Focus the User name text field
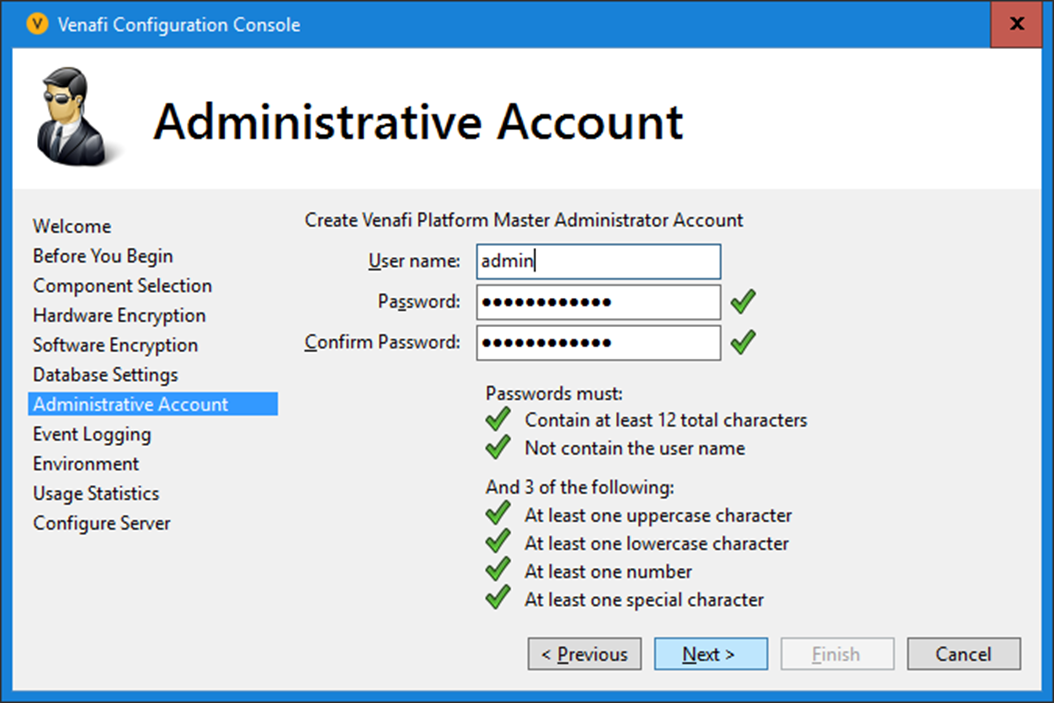Screen dimensions: 1054x703 click(x=598, y=261)
